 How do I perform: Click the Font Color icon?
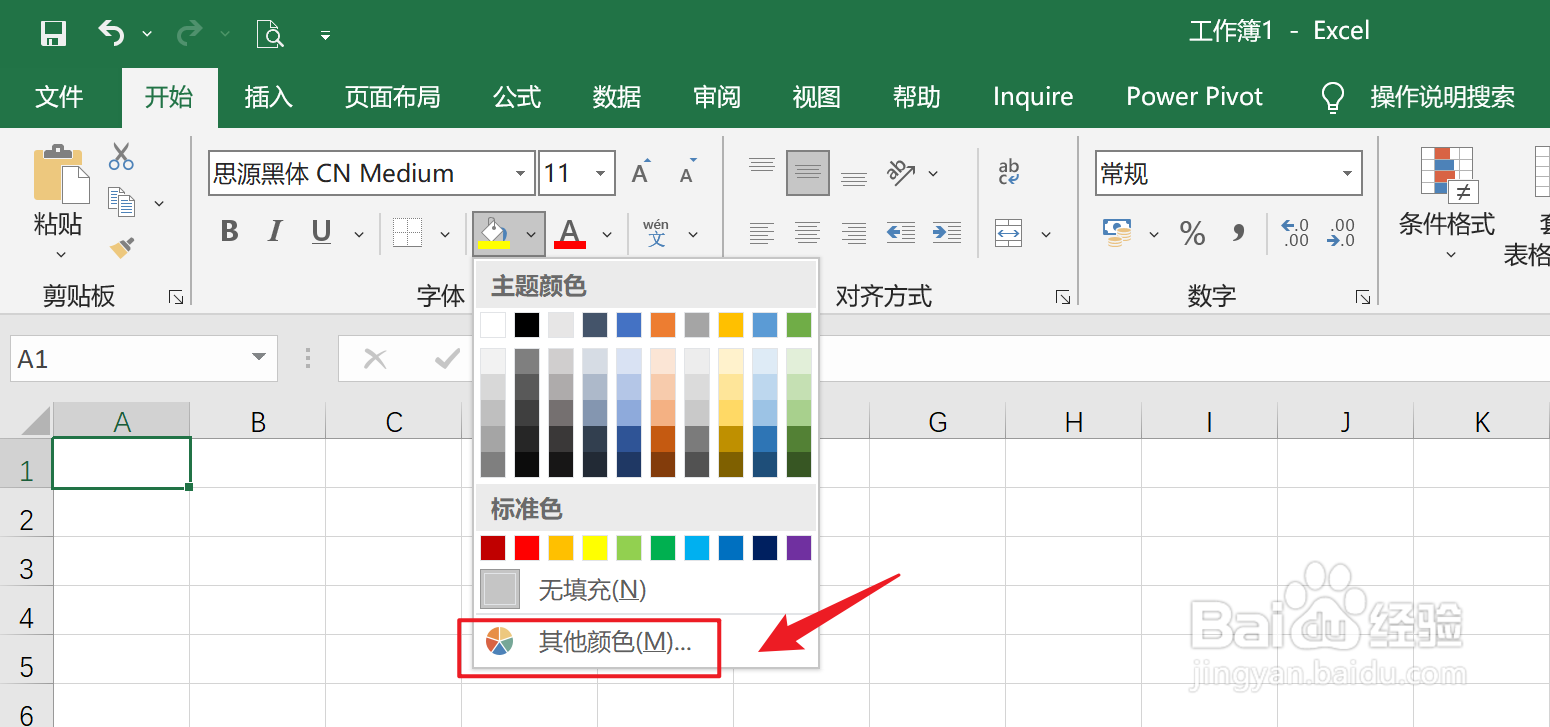(569, 233)
